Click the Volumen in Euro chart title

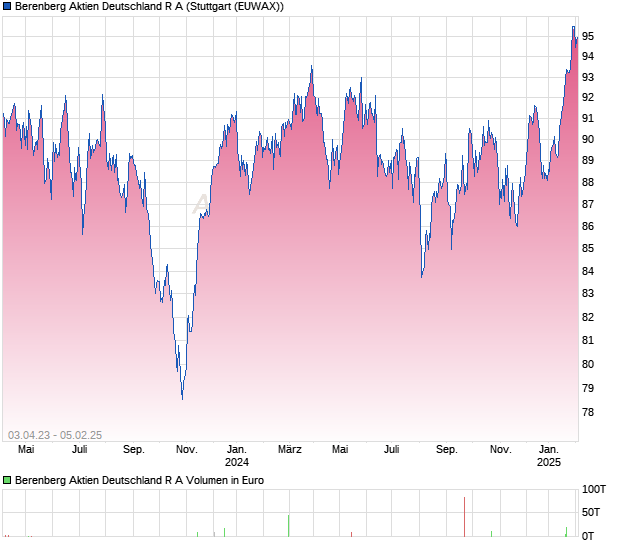(139, 480)
